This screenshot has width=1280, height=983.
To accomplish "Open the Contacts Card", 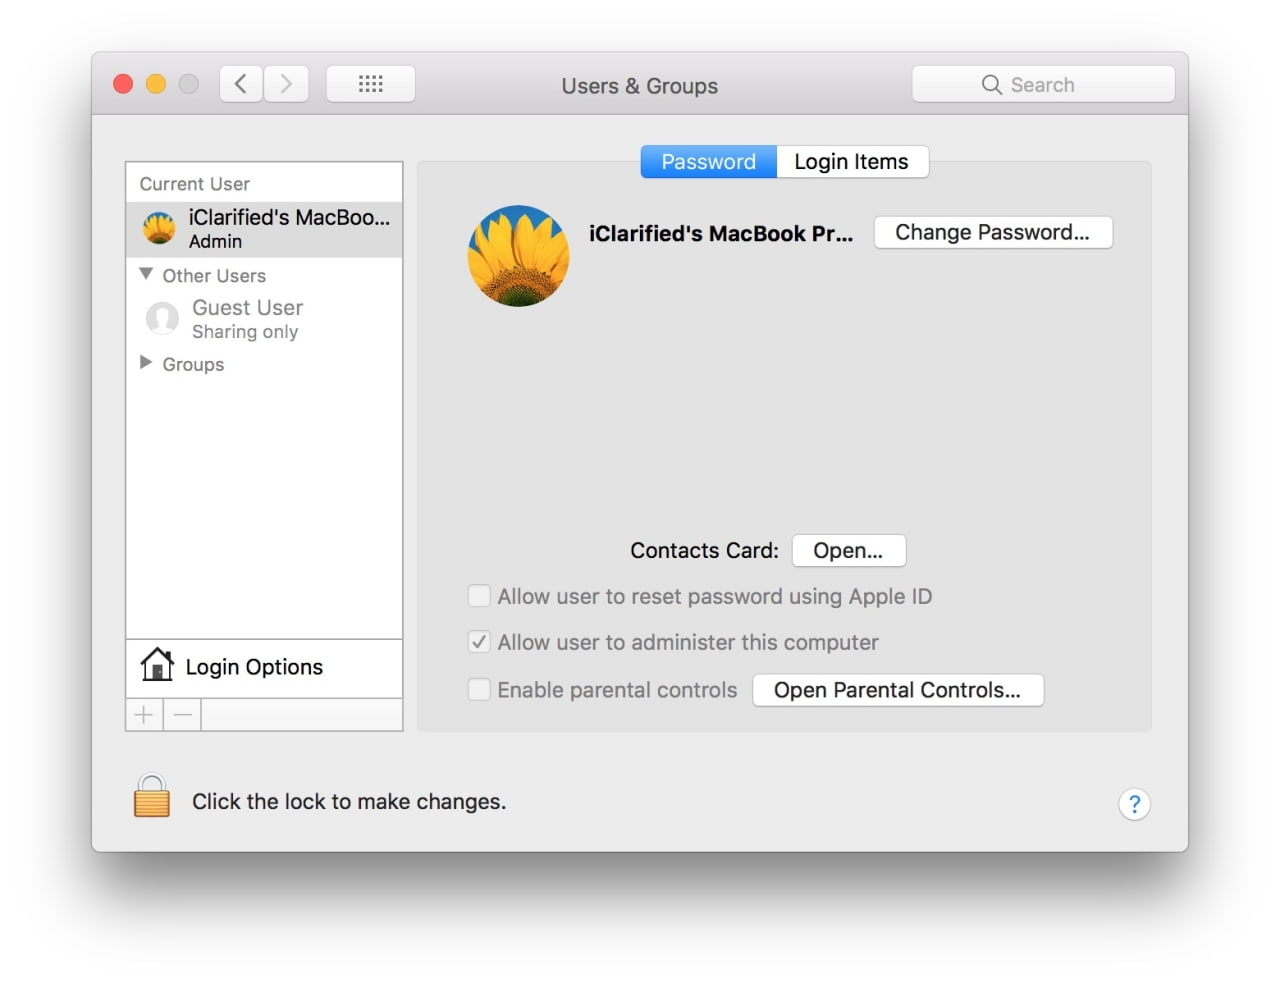I will [848, 550].
